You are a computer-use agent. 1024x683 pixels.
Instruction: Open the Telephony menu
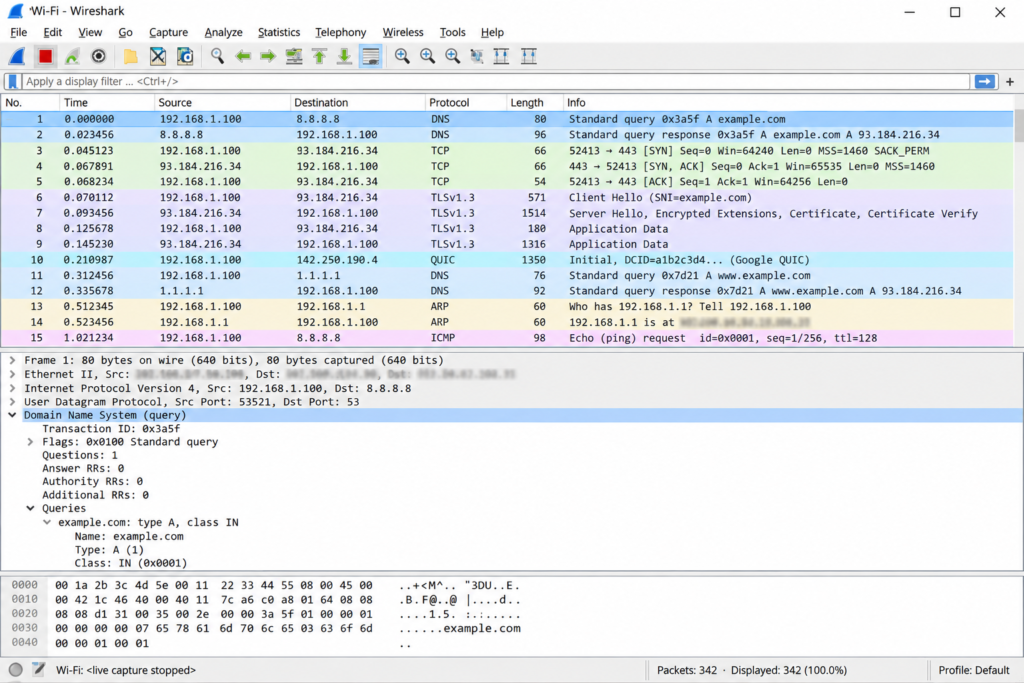click(x=341, y=32)
